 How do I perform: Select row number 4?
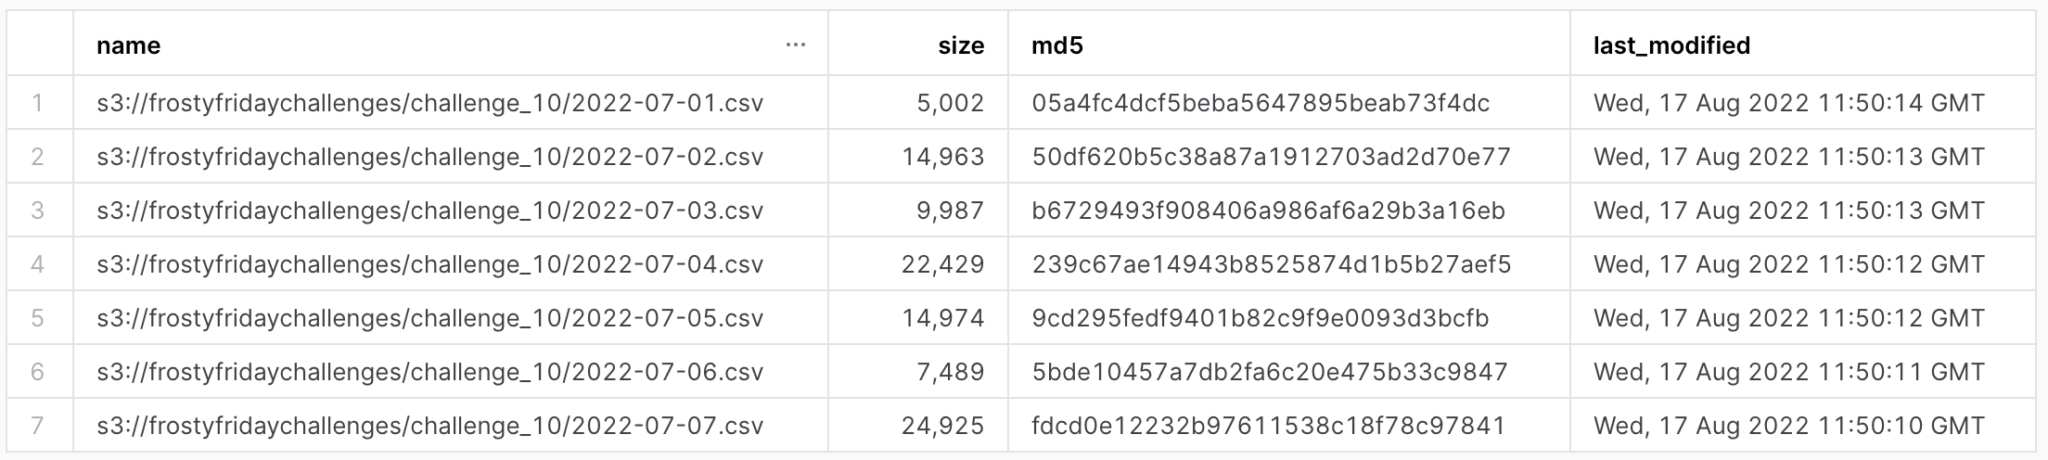point(38,264)
